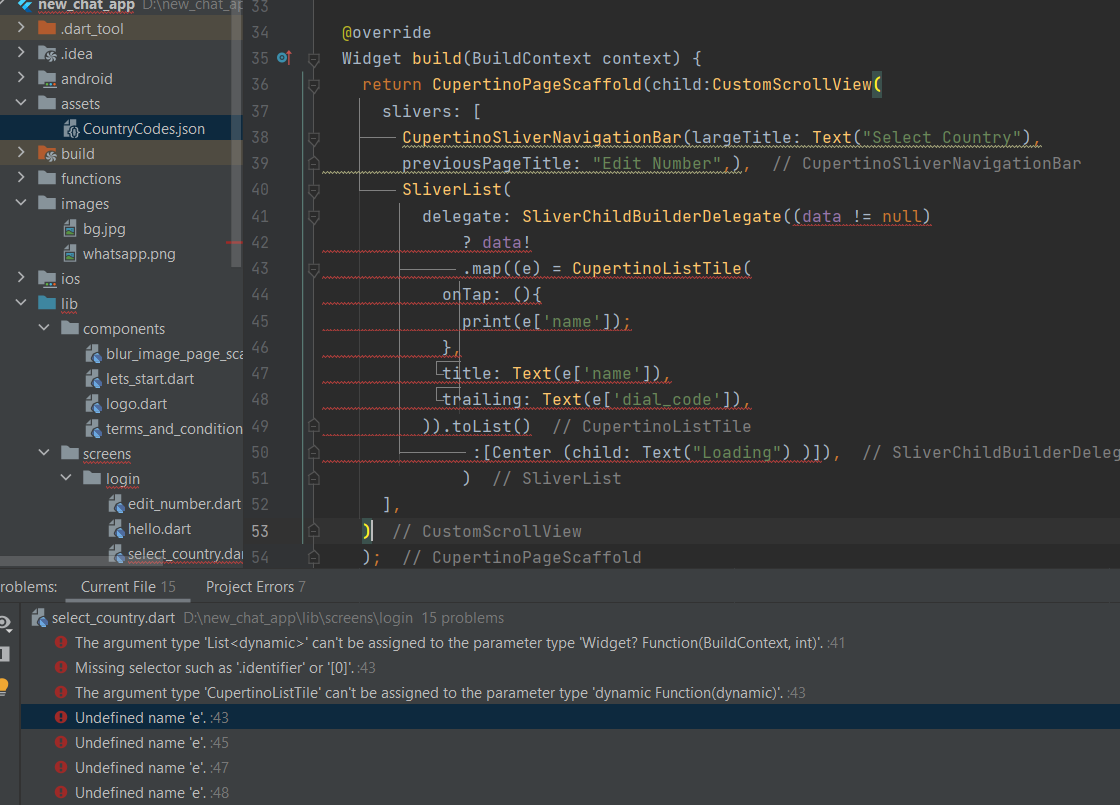Click the .idea folder icon
Viewport: 1120px width, 805px height.
pyautogui.click(x=47, y=53)
